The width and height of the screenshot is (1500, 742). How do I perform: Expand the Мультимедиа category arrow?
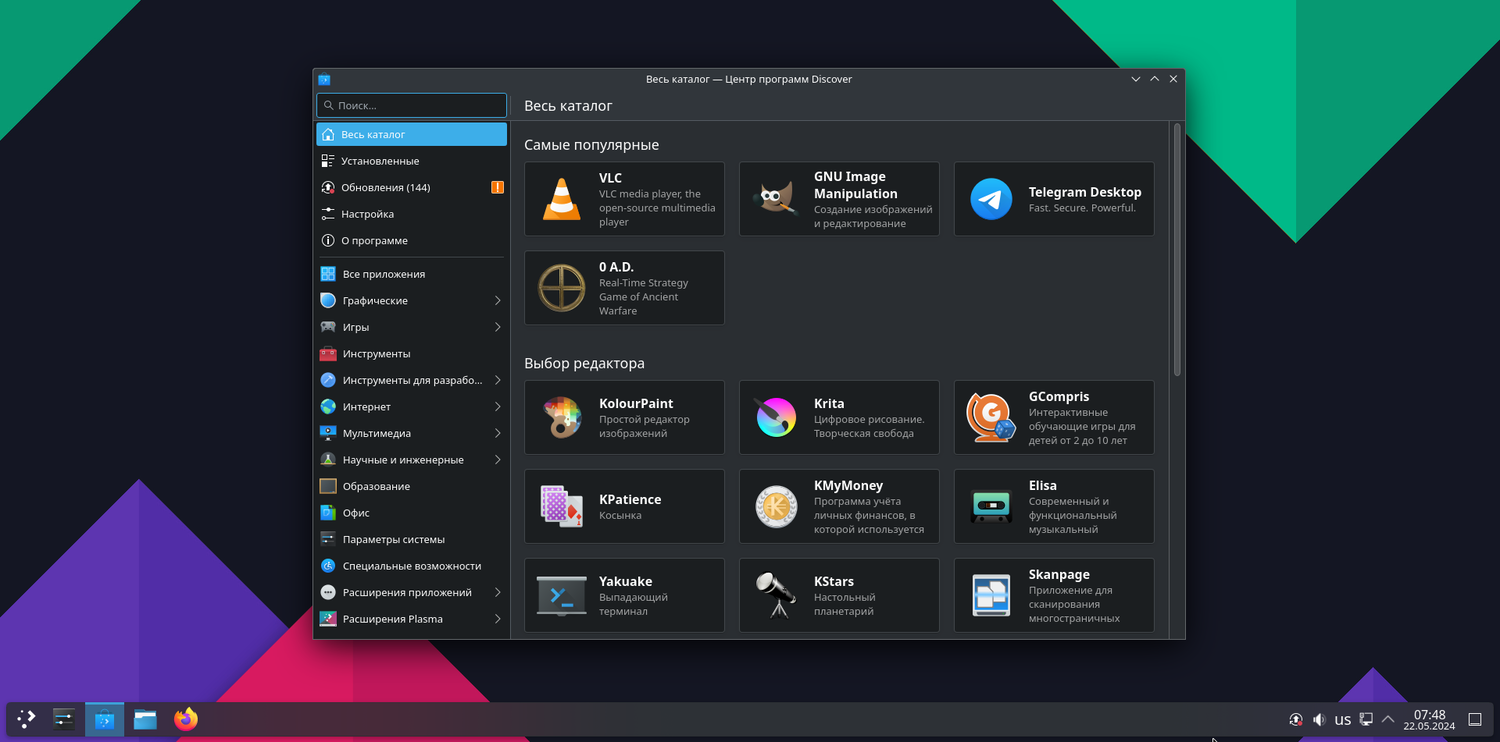tap(497, 433)
